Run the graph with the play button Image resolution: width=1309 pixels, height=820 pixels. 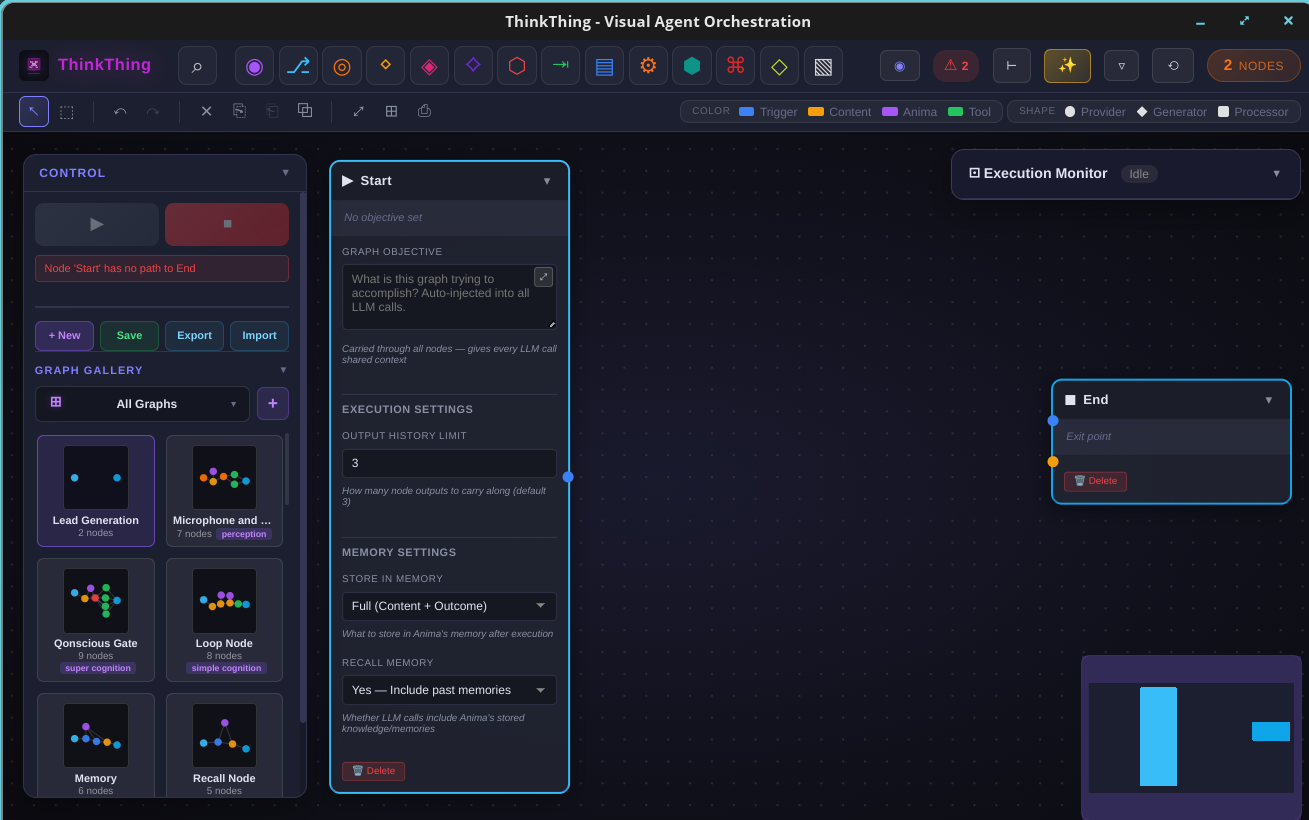97,224
